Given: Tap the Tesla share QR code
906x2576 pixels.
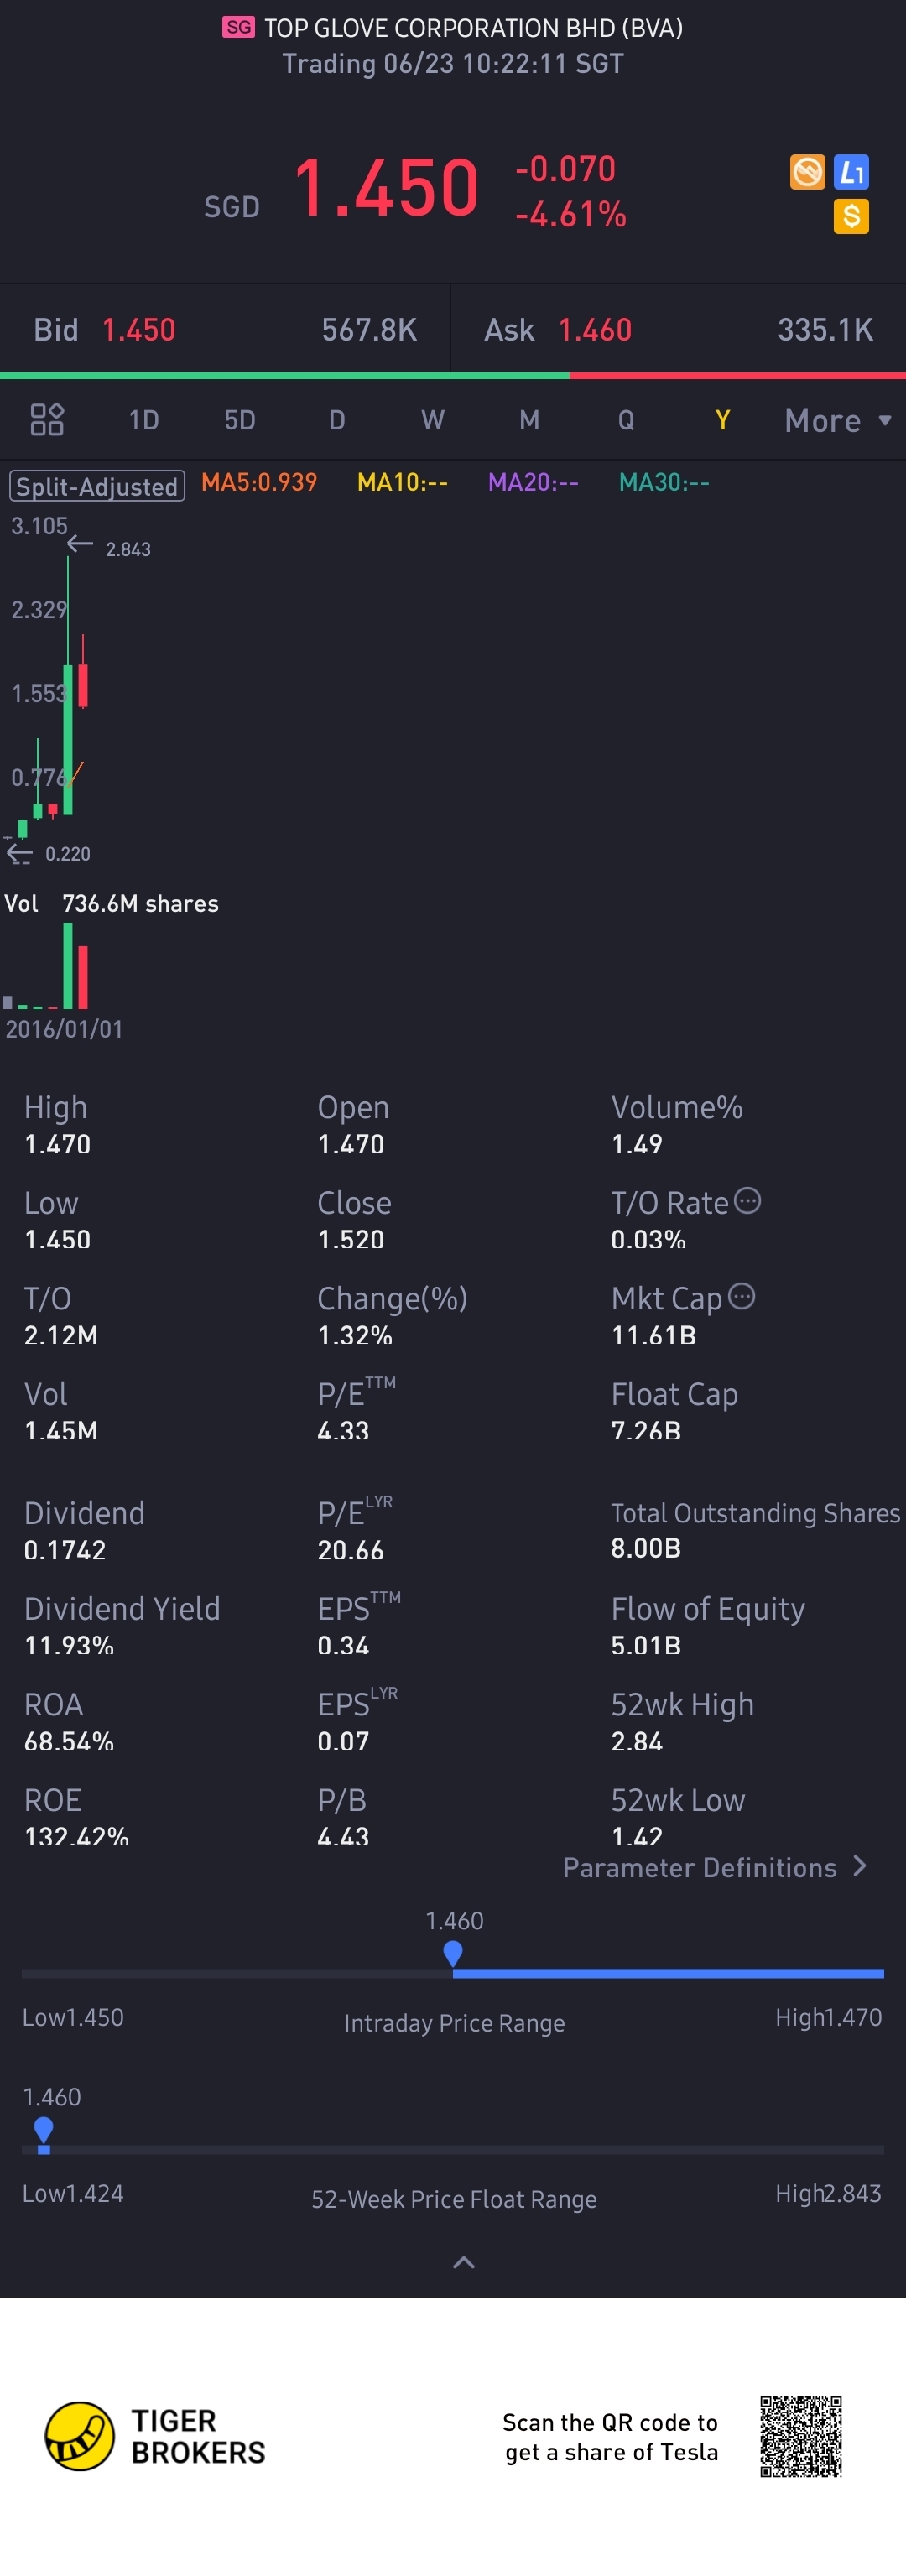Looking at the screenshot, I should [x=800, y=2436].
